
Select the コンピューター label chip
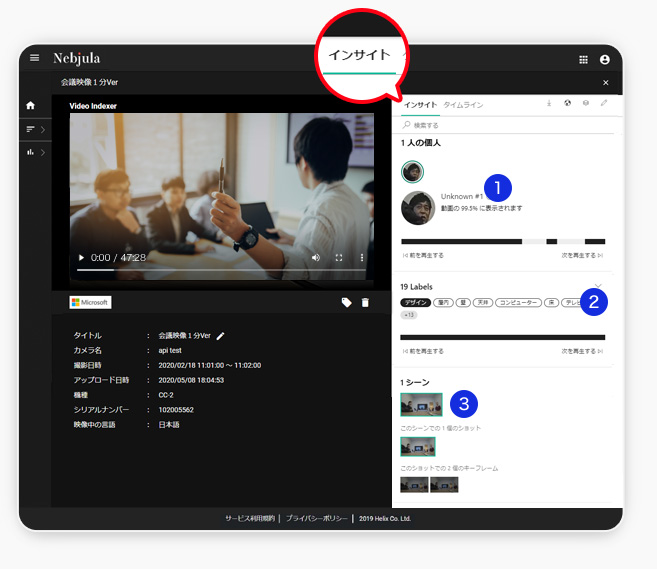pyautogui.click(x=518, y=303)
